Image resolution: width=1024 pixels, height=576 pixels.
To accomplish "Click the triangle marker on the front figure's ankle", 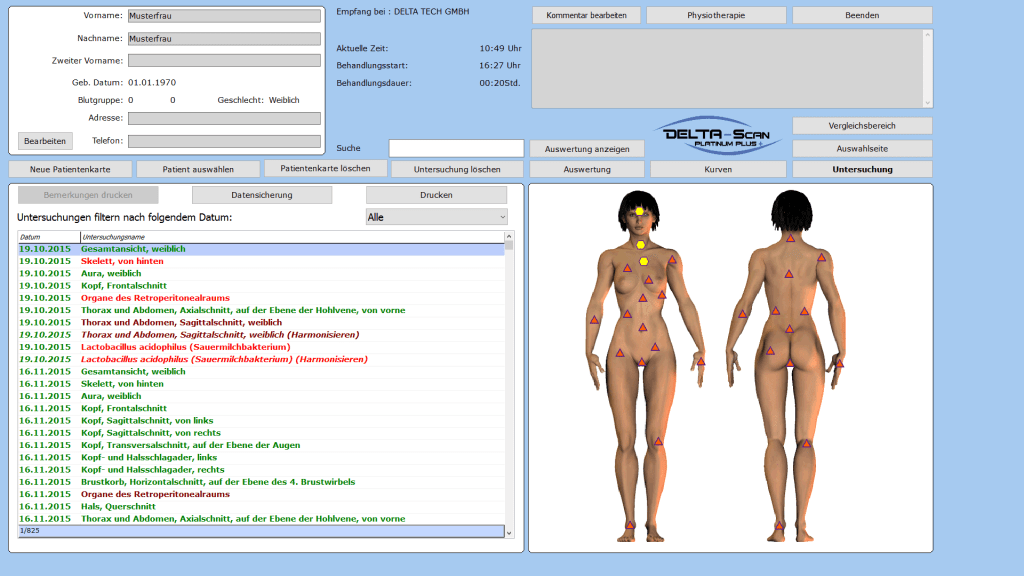I will 630,524.
